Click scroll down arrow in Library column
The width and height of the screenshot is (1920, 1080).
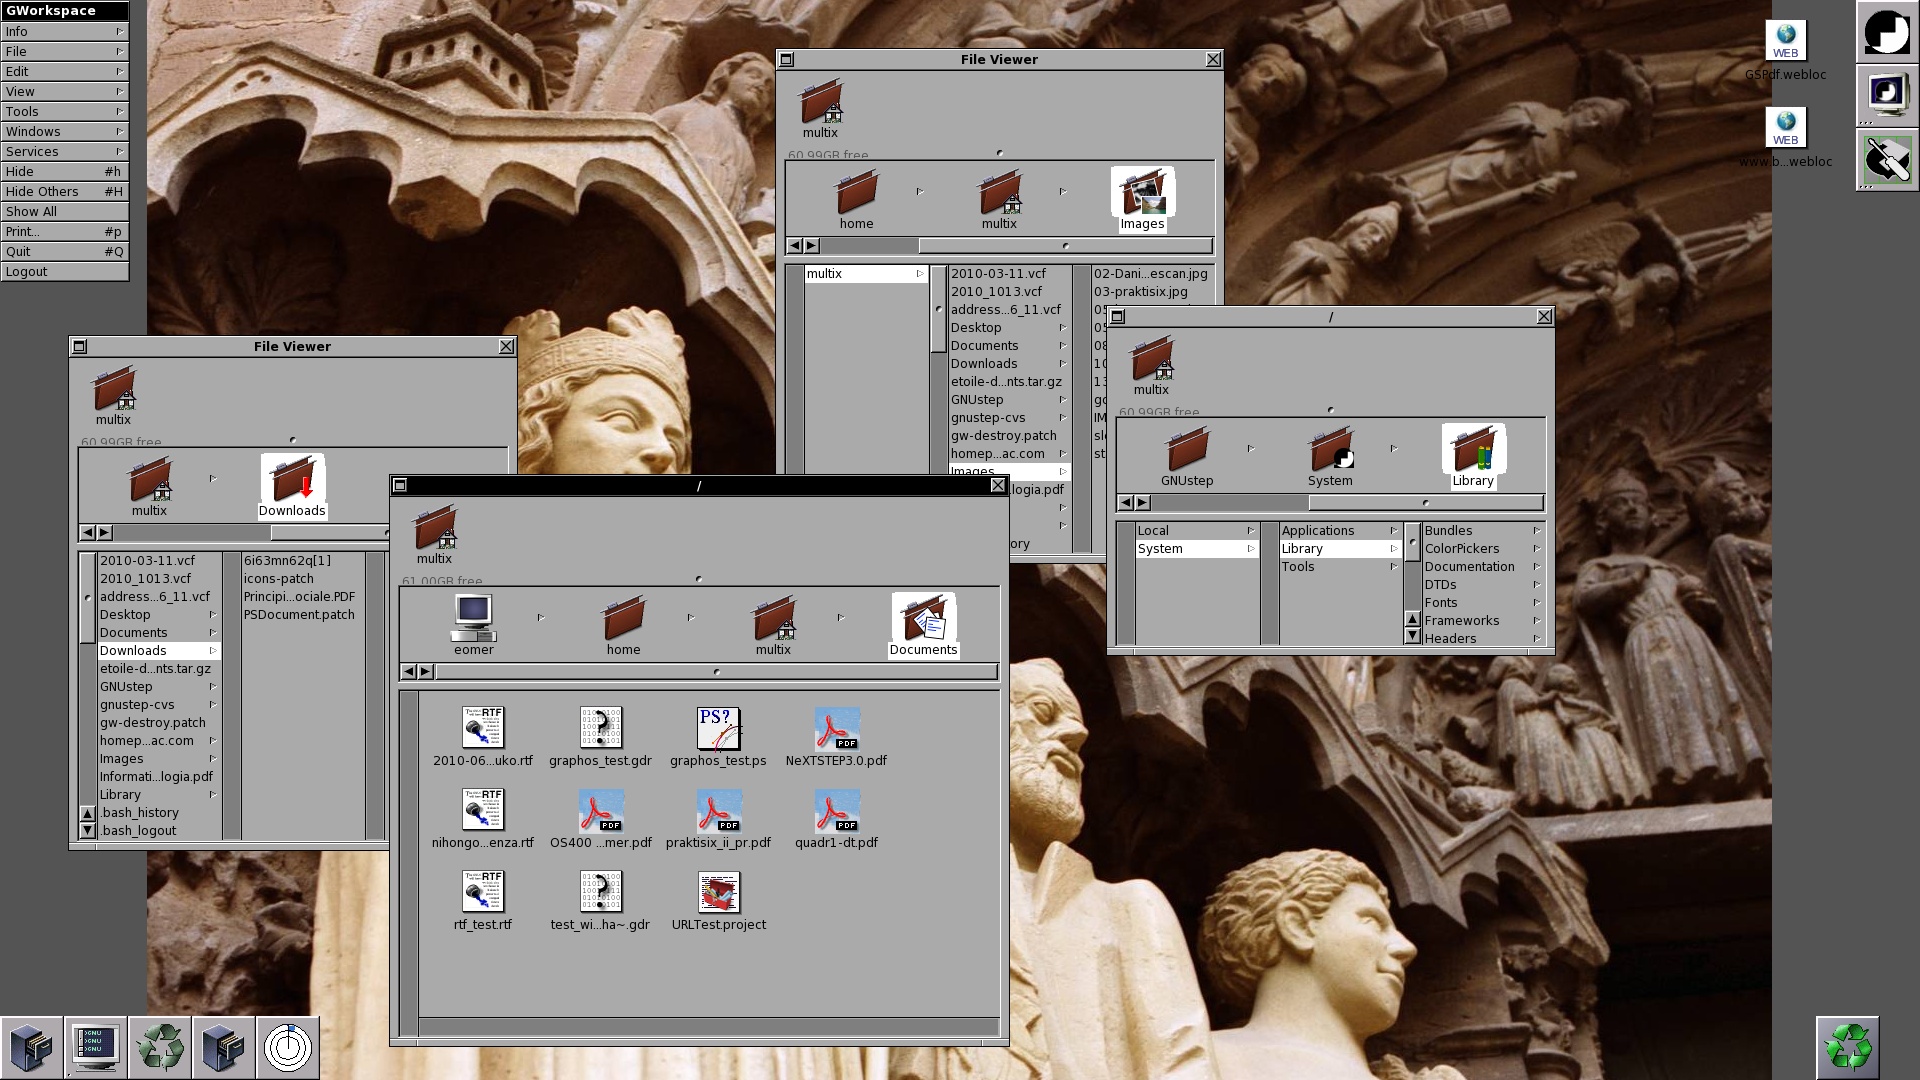1412,636
